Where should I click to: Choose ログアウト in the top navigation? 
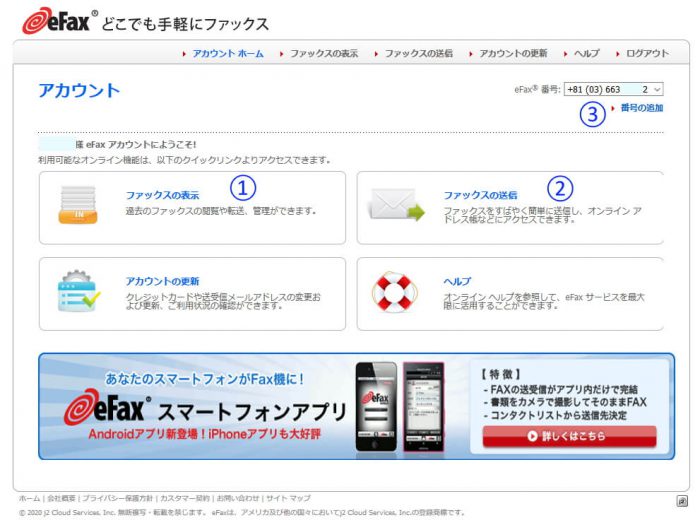pyautogui.click(x=647, y=54)
